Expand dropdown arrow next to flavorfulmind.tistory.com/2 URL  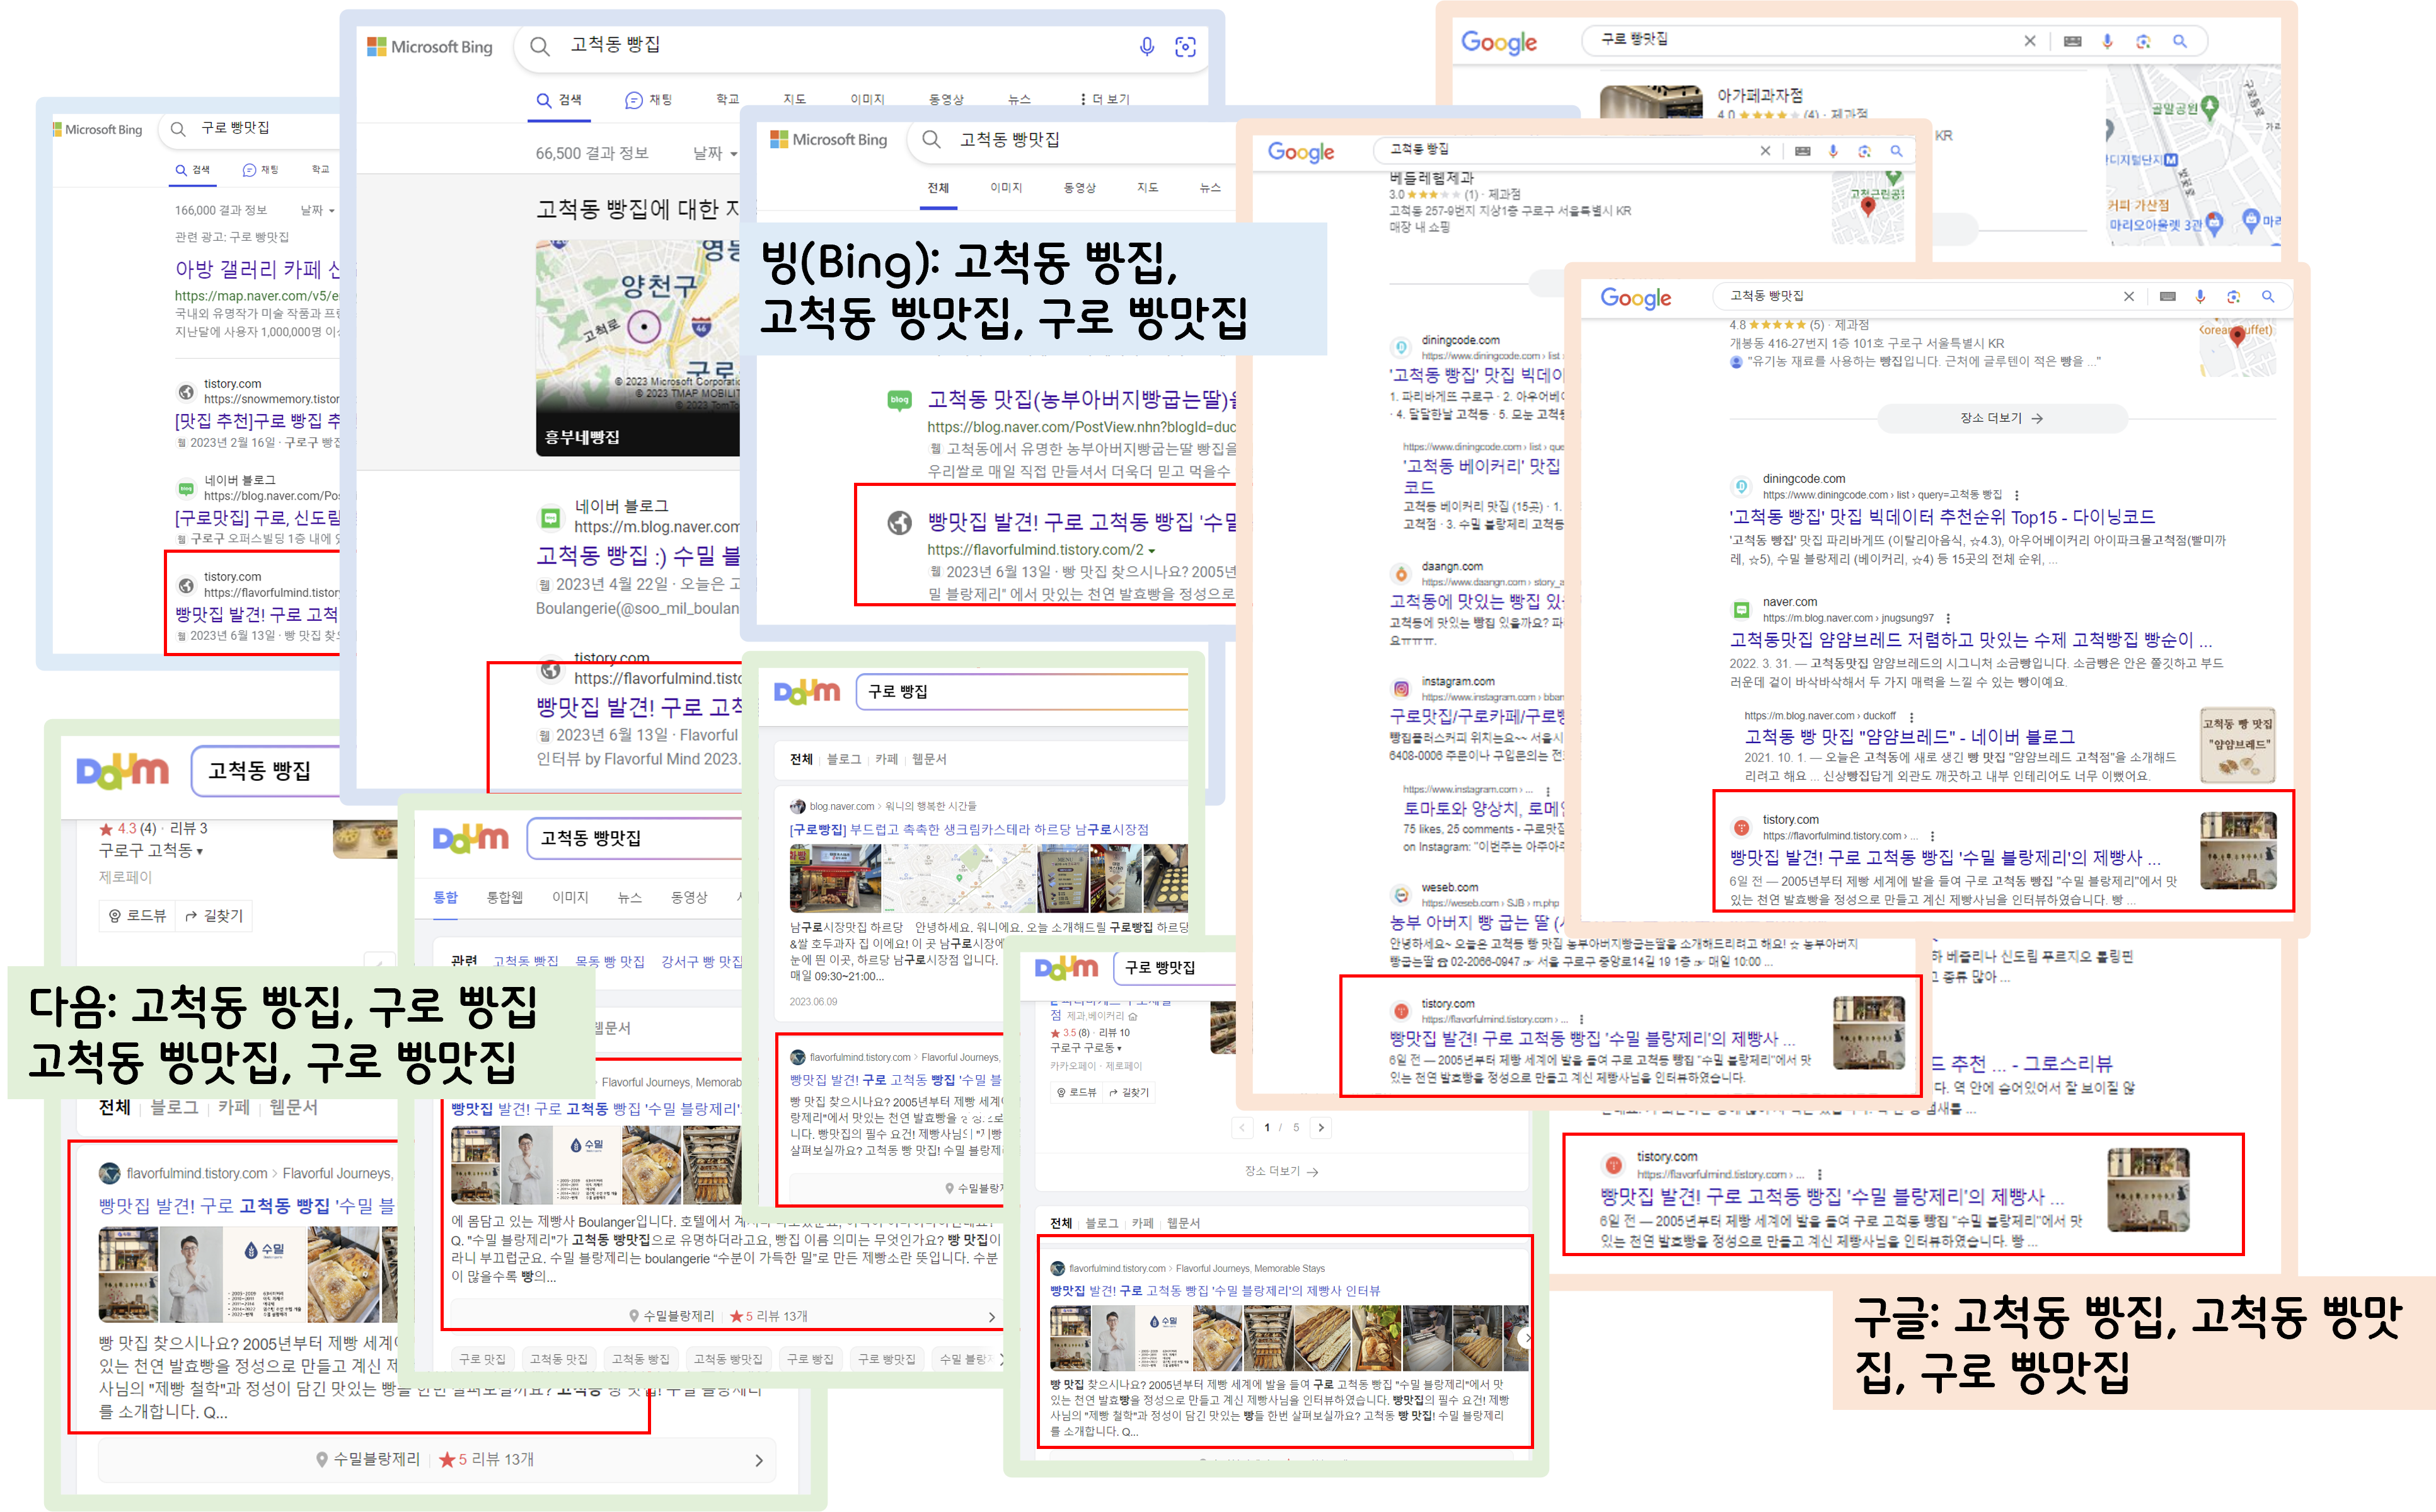pos(1152,551)
